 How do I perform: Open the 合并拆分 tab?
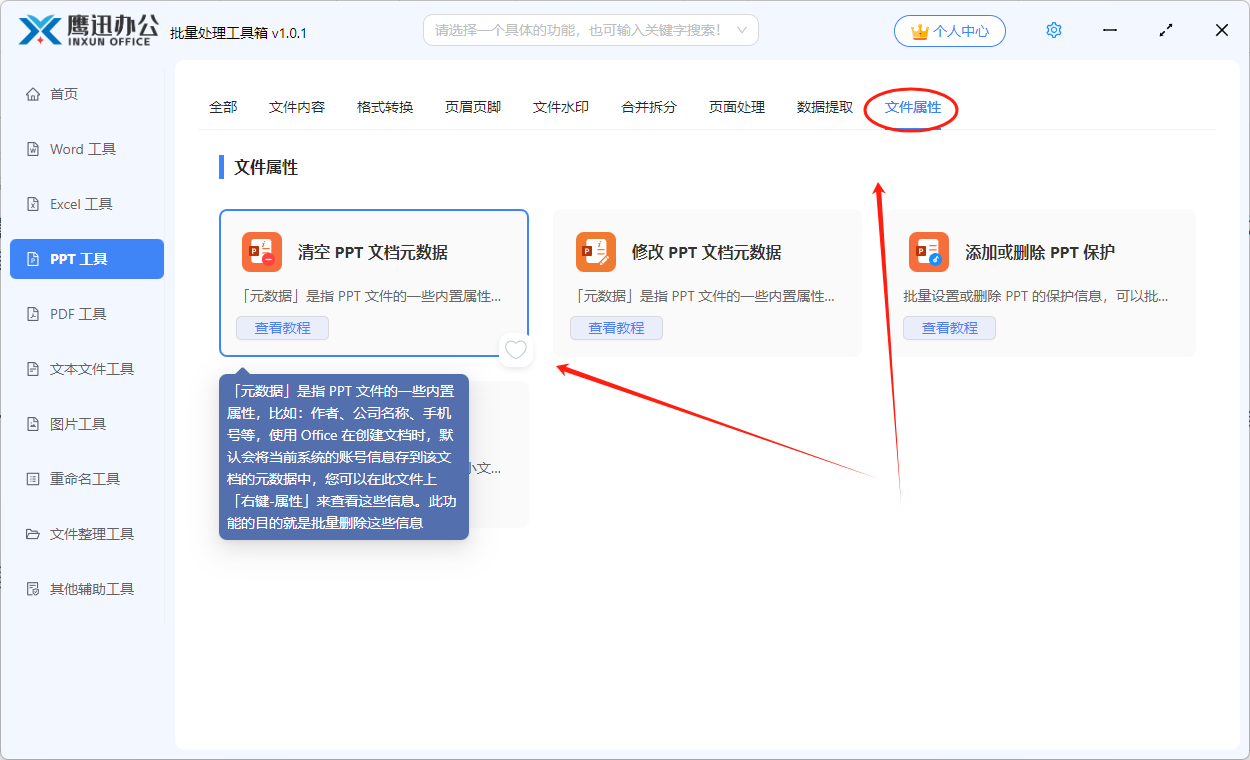pyautogui.click(x=648, y=107)
